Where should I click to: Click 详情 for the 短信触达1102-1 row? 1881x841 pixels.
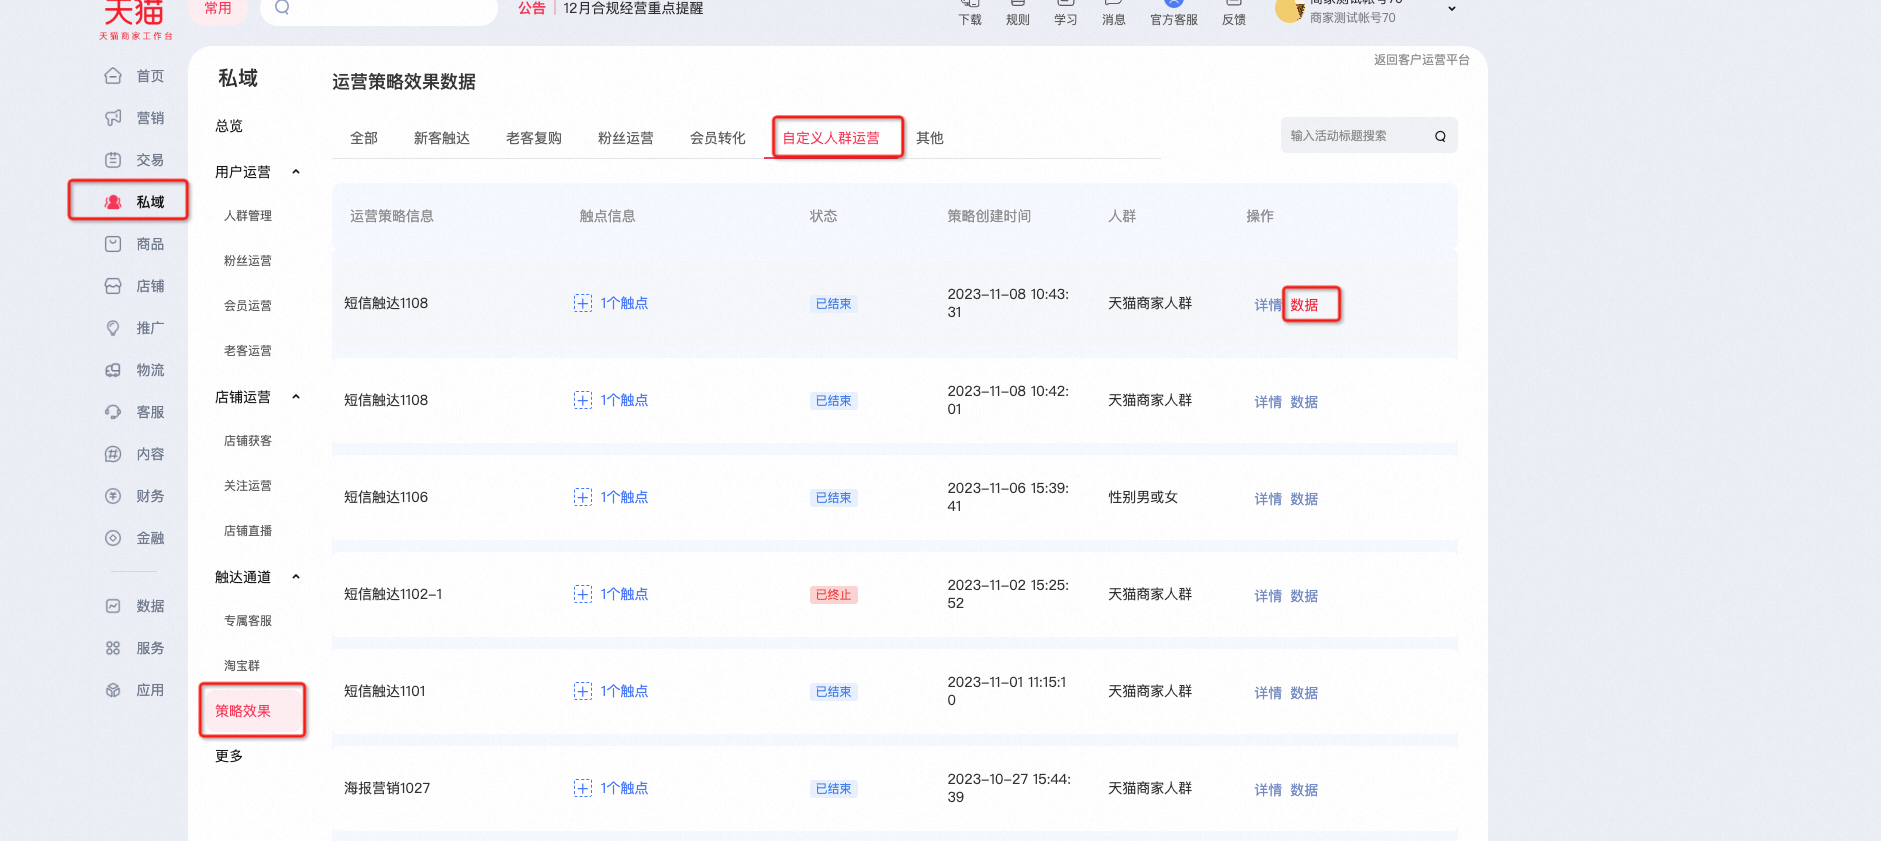coord(1268,596)
